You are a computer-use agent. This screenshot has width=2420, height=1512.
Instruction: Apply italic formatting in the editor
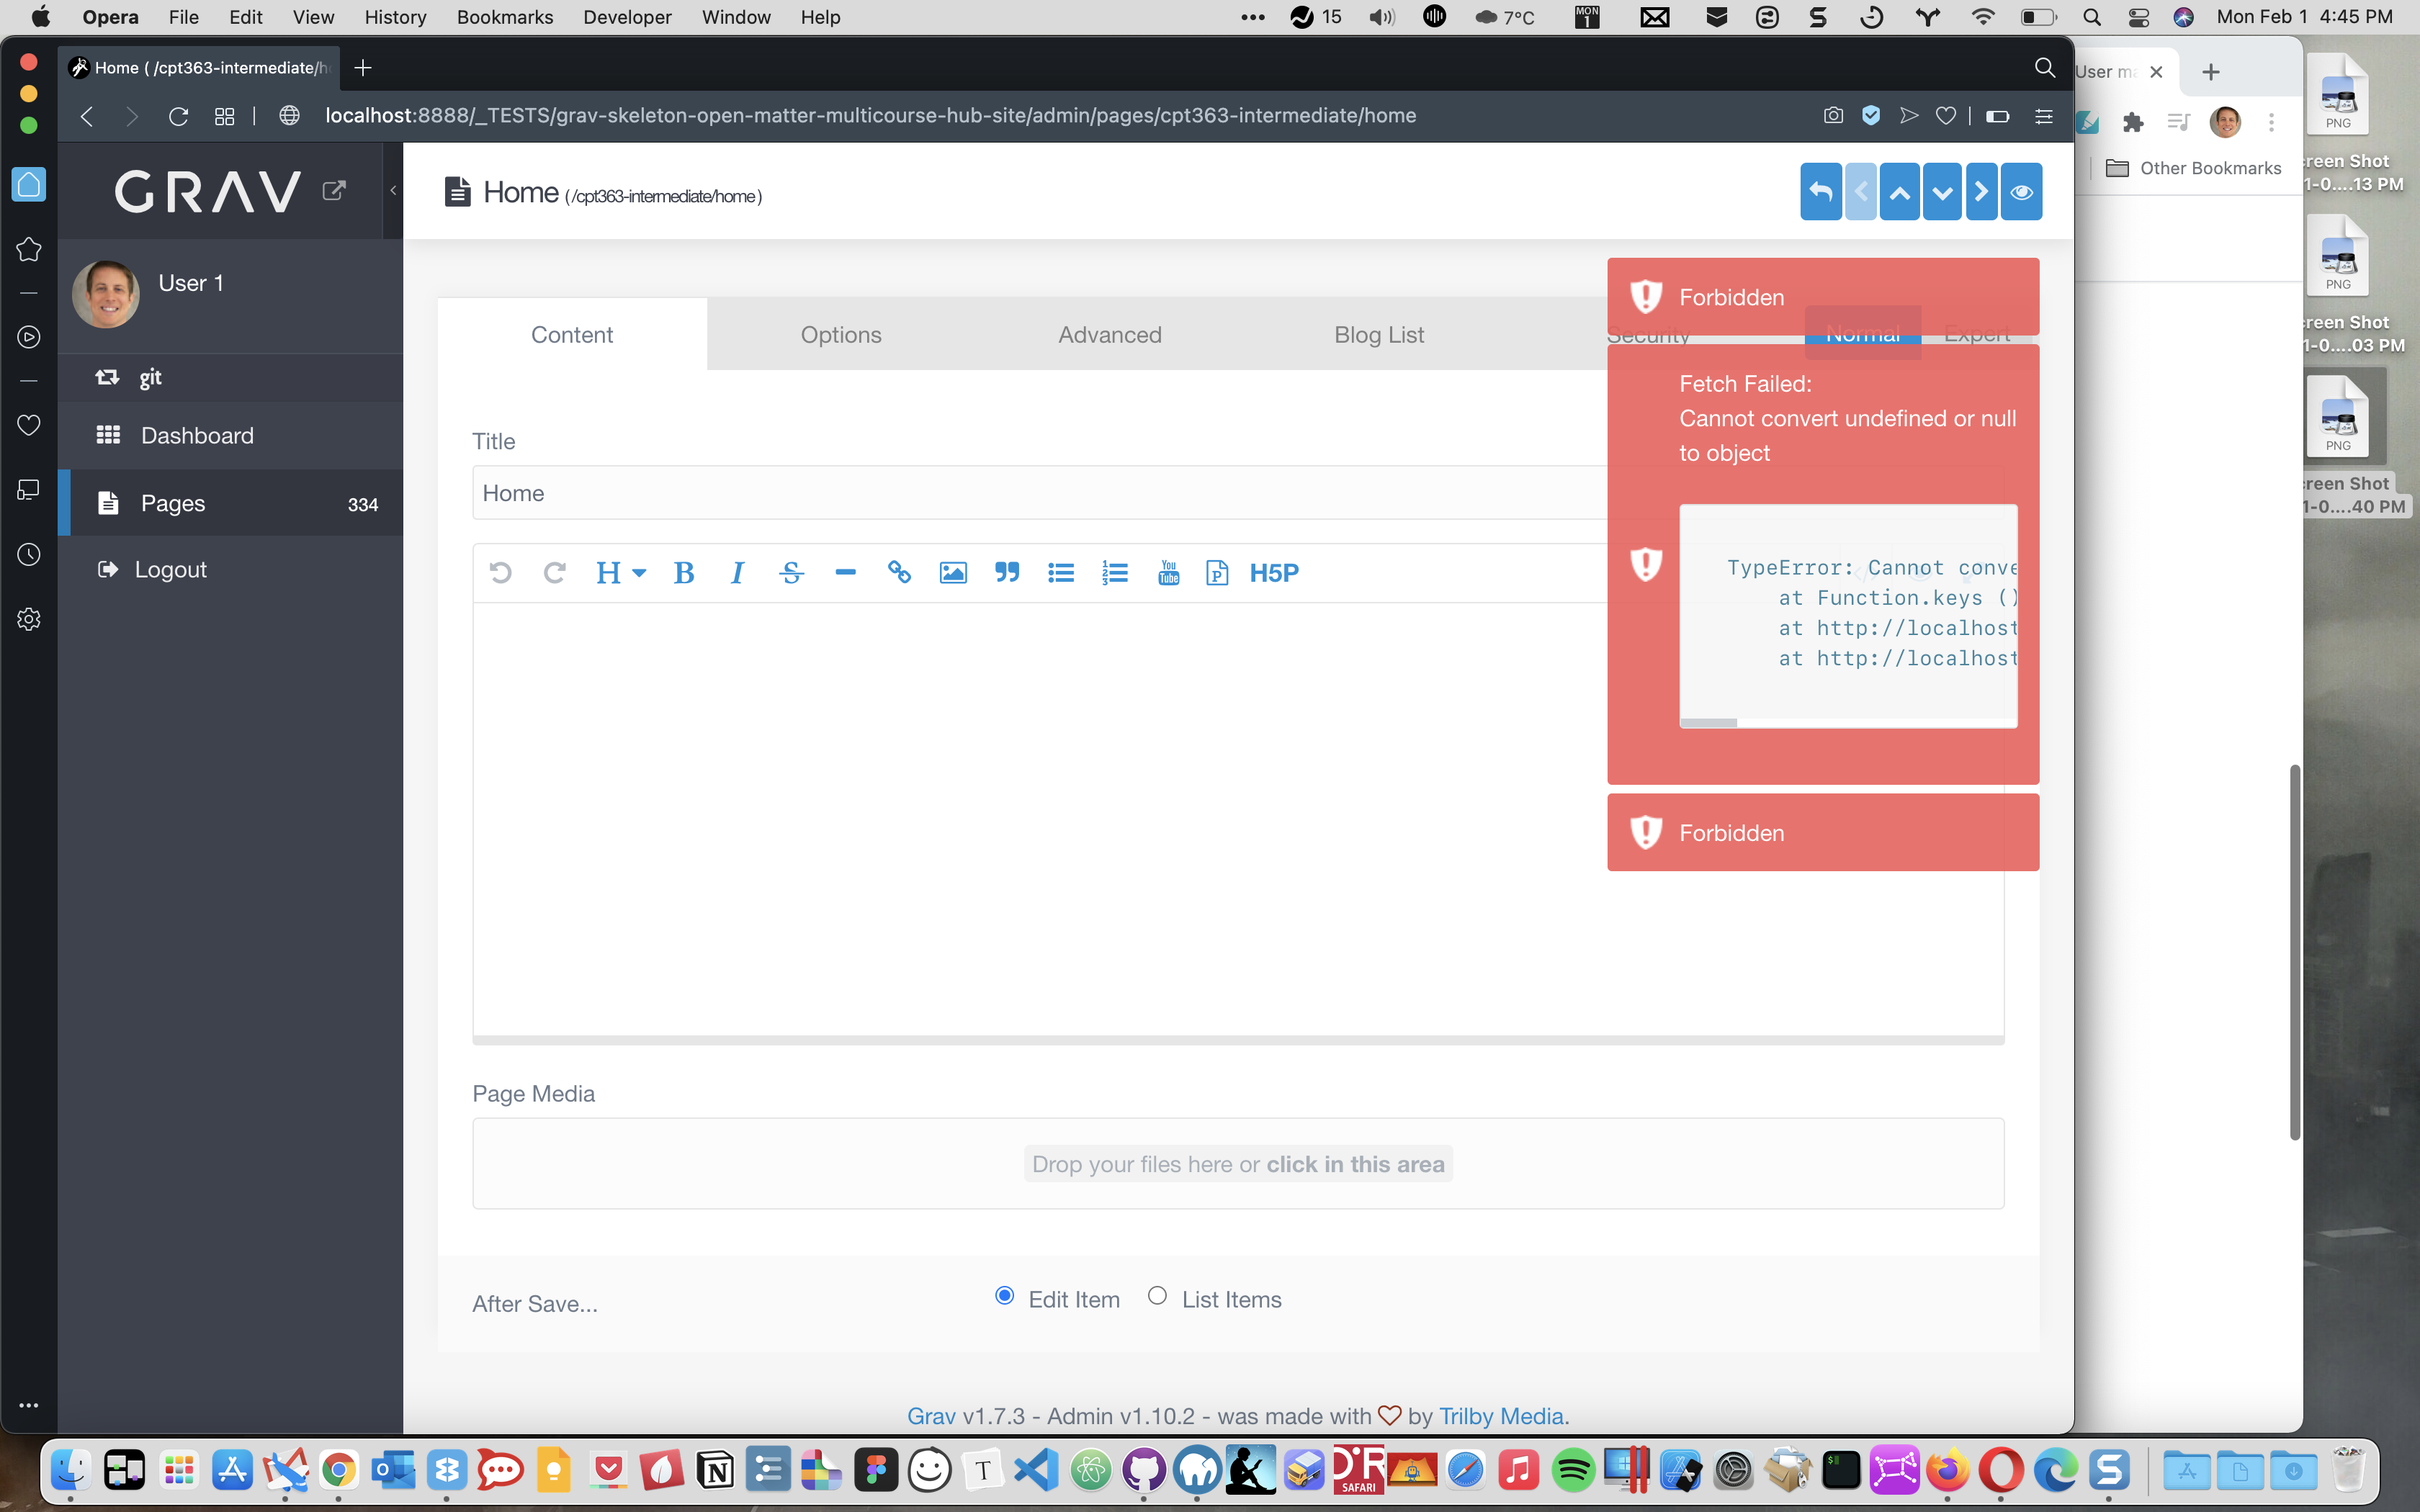(738, 572)
